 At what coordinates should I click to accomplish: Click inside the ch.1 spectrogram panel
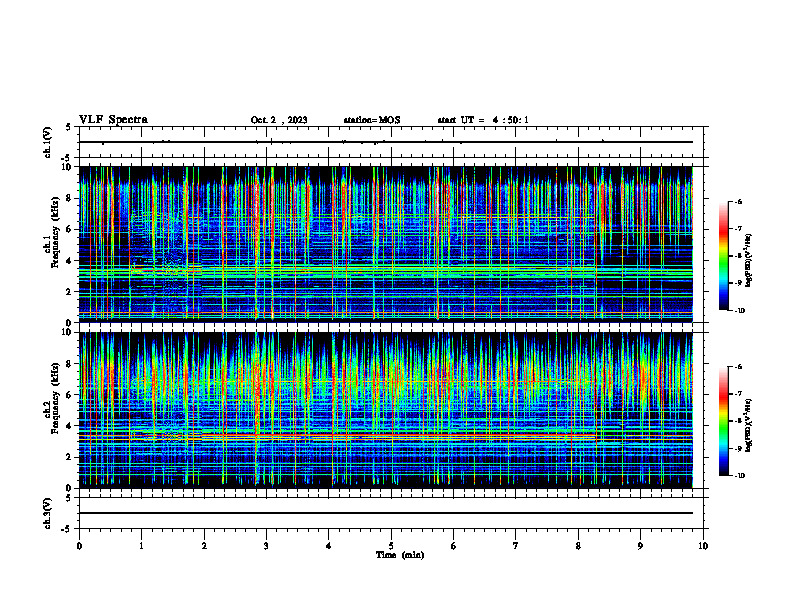pos(386,244)
